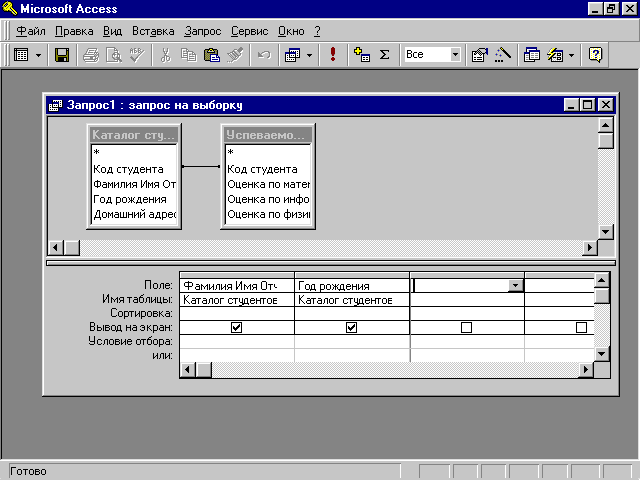640x480 pixels.
Task: Undo the last action
Action: click(264, 55)
